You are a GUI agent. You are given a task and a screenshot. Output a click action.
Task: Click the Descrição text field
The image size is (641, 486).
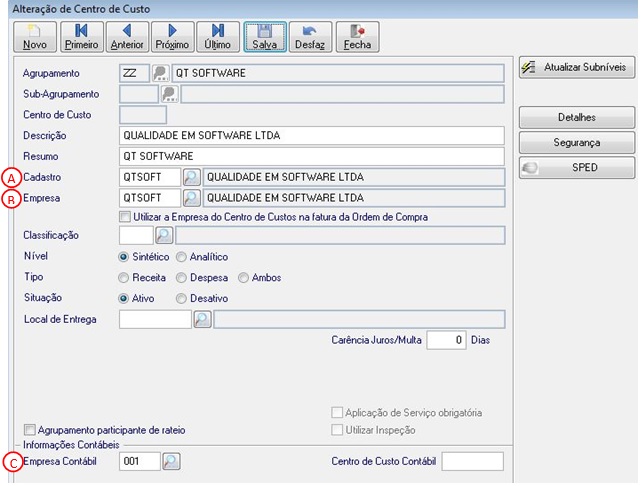coord(312,136)
